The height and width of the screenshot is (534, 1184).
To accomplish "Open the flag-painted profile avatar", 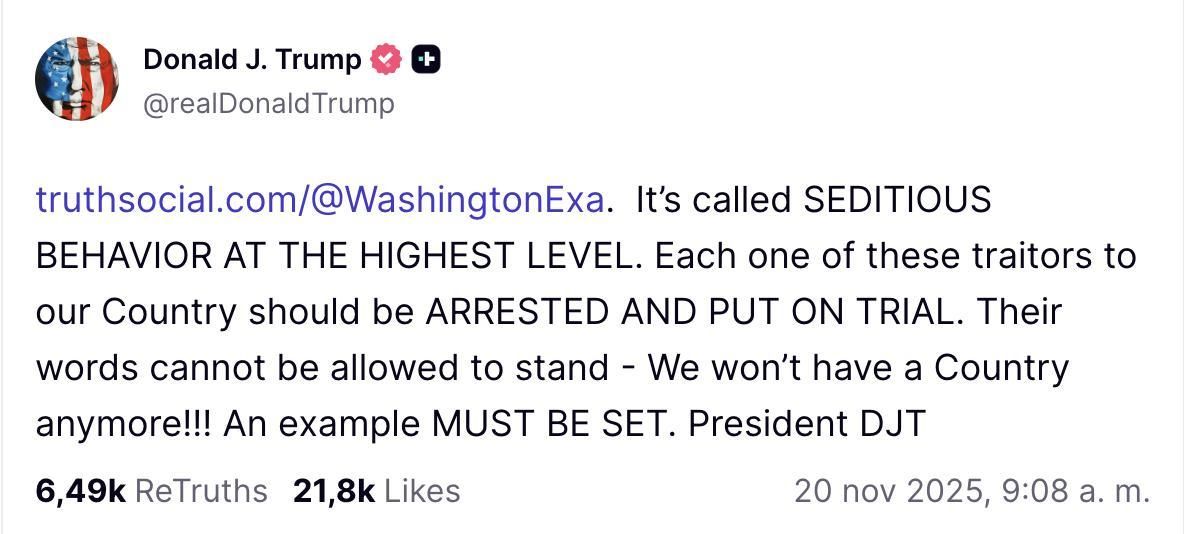I will point(77,79).
